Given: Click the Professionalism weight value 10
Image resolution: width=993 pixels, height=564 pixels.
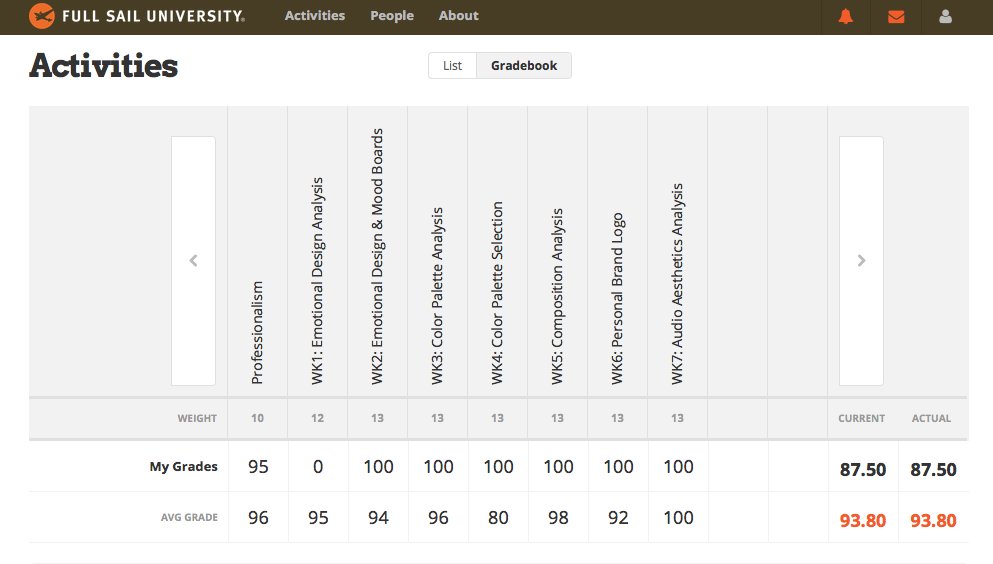Looking at the screenshot, I should (x=257, y=418).
